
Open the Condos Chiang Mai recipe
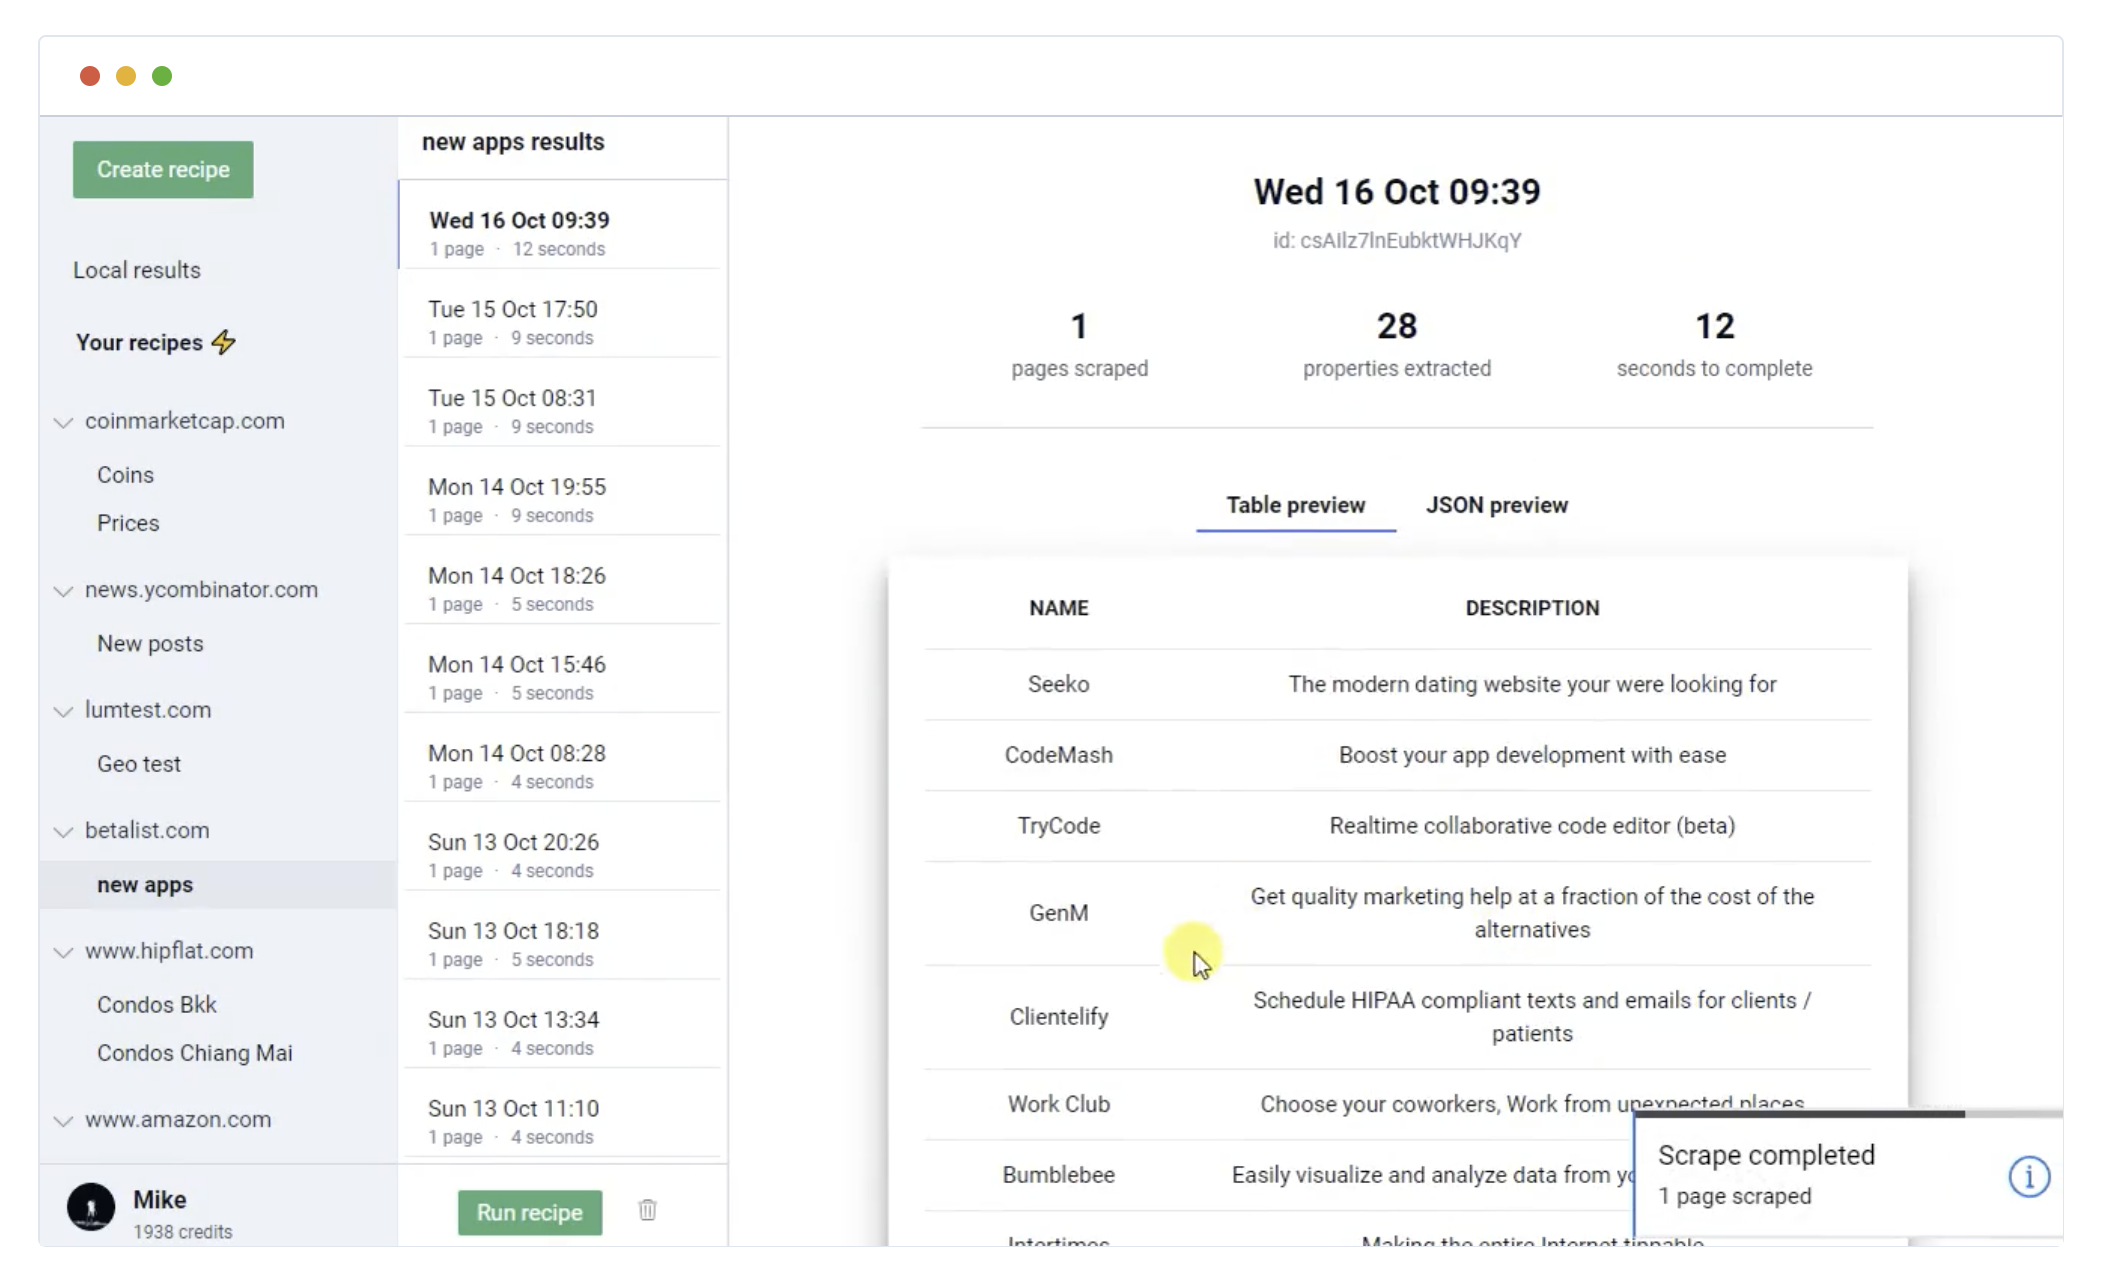195,1053
